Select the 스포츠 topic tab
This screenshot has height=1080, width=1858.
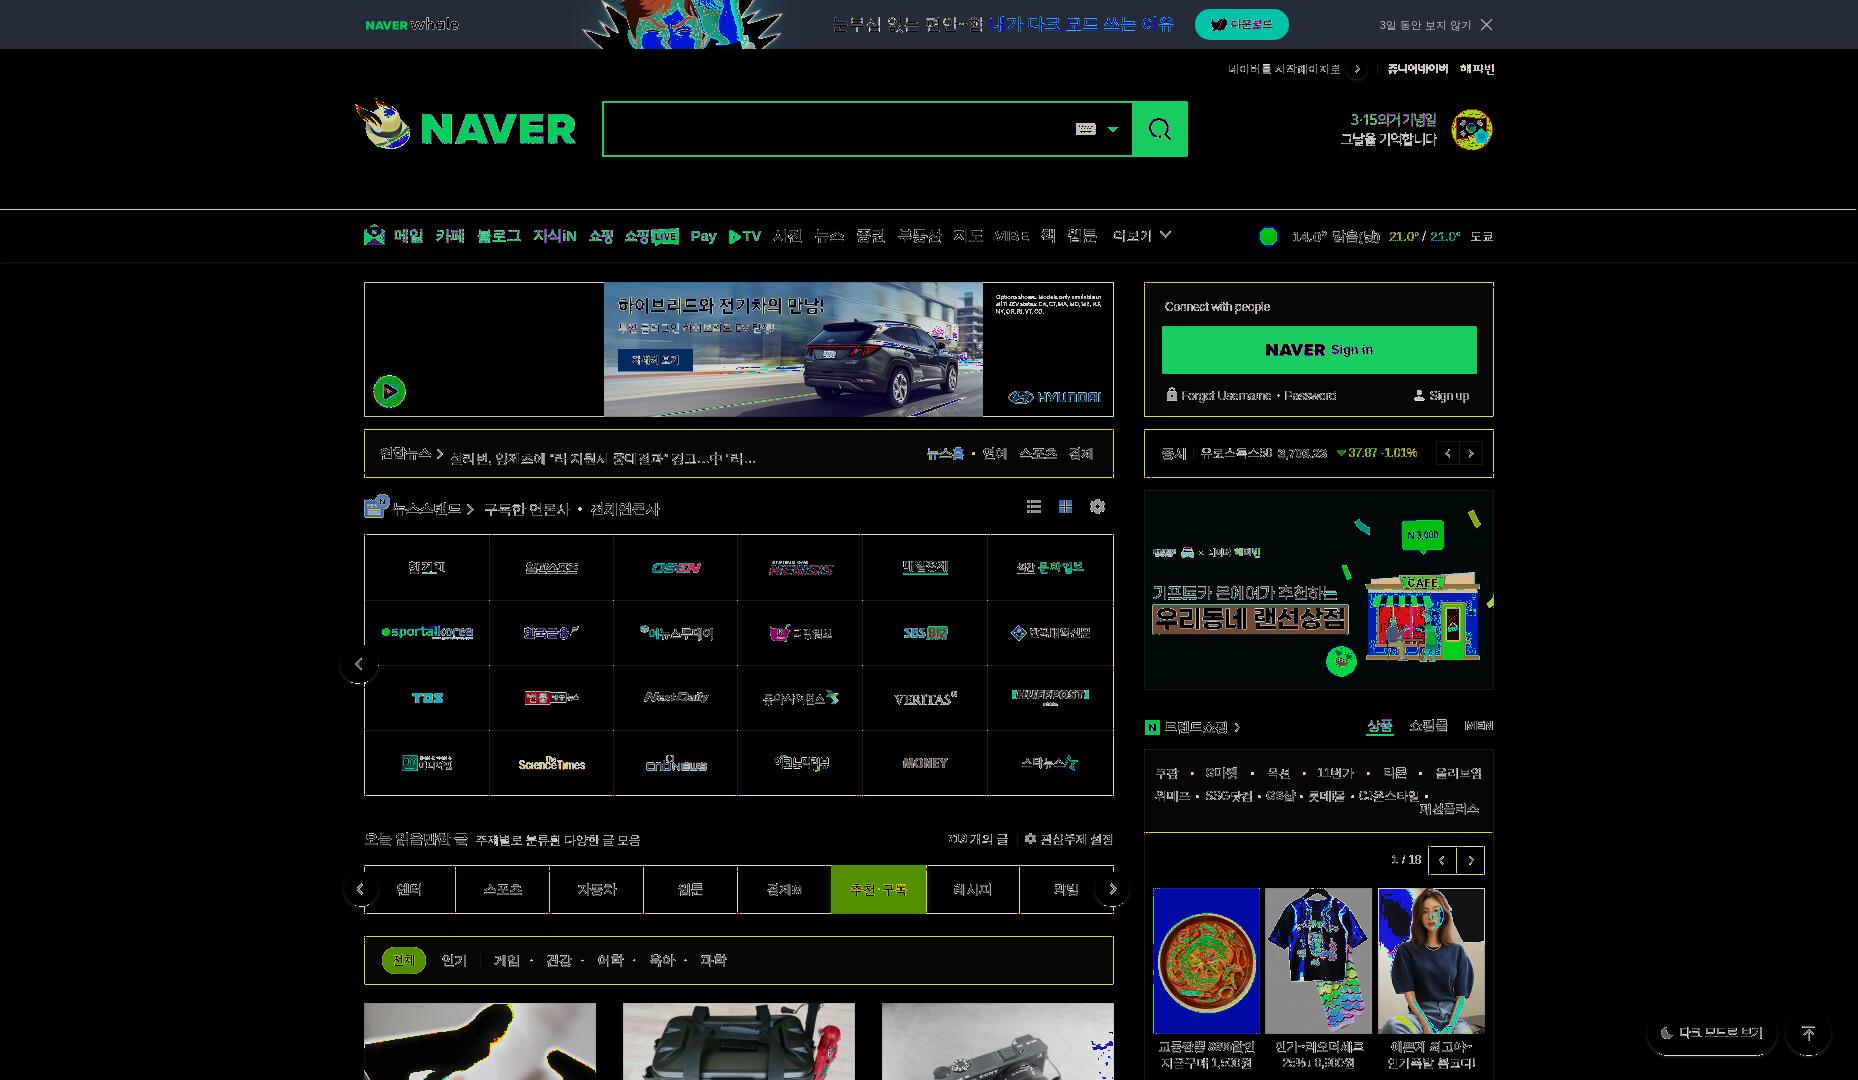pyautogui.click(x=502, y=889)
